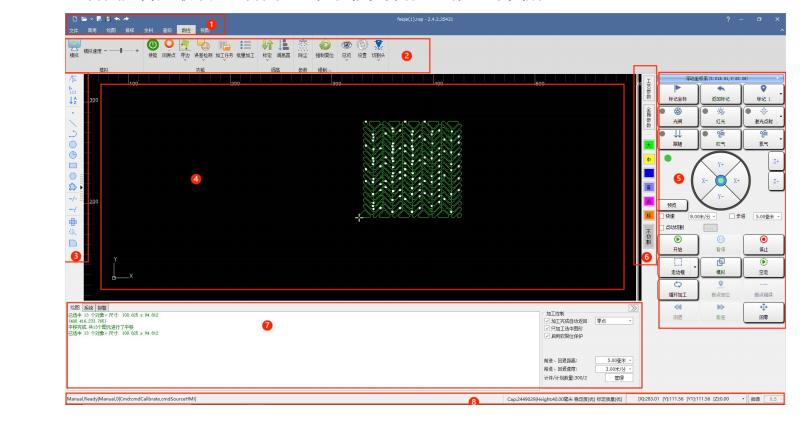The image size is (808, 428).
Task: Click the Simulate monitor icon in ribbon
Action: (74, 45)
